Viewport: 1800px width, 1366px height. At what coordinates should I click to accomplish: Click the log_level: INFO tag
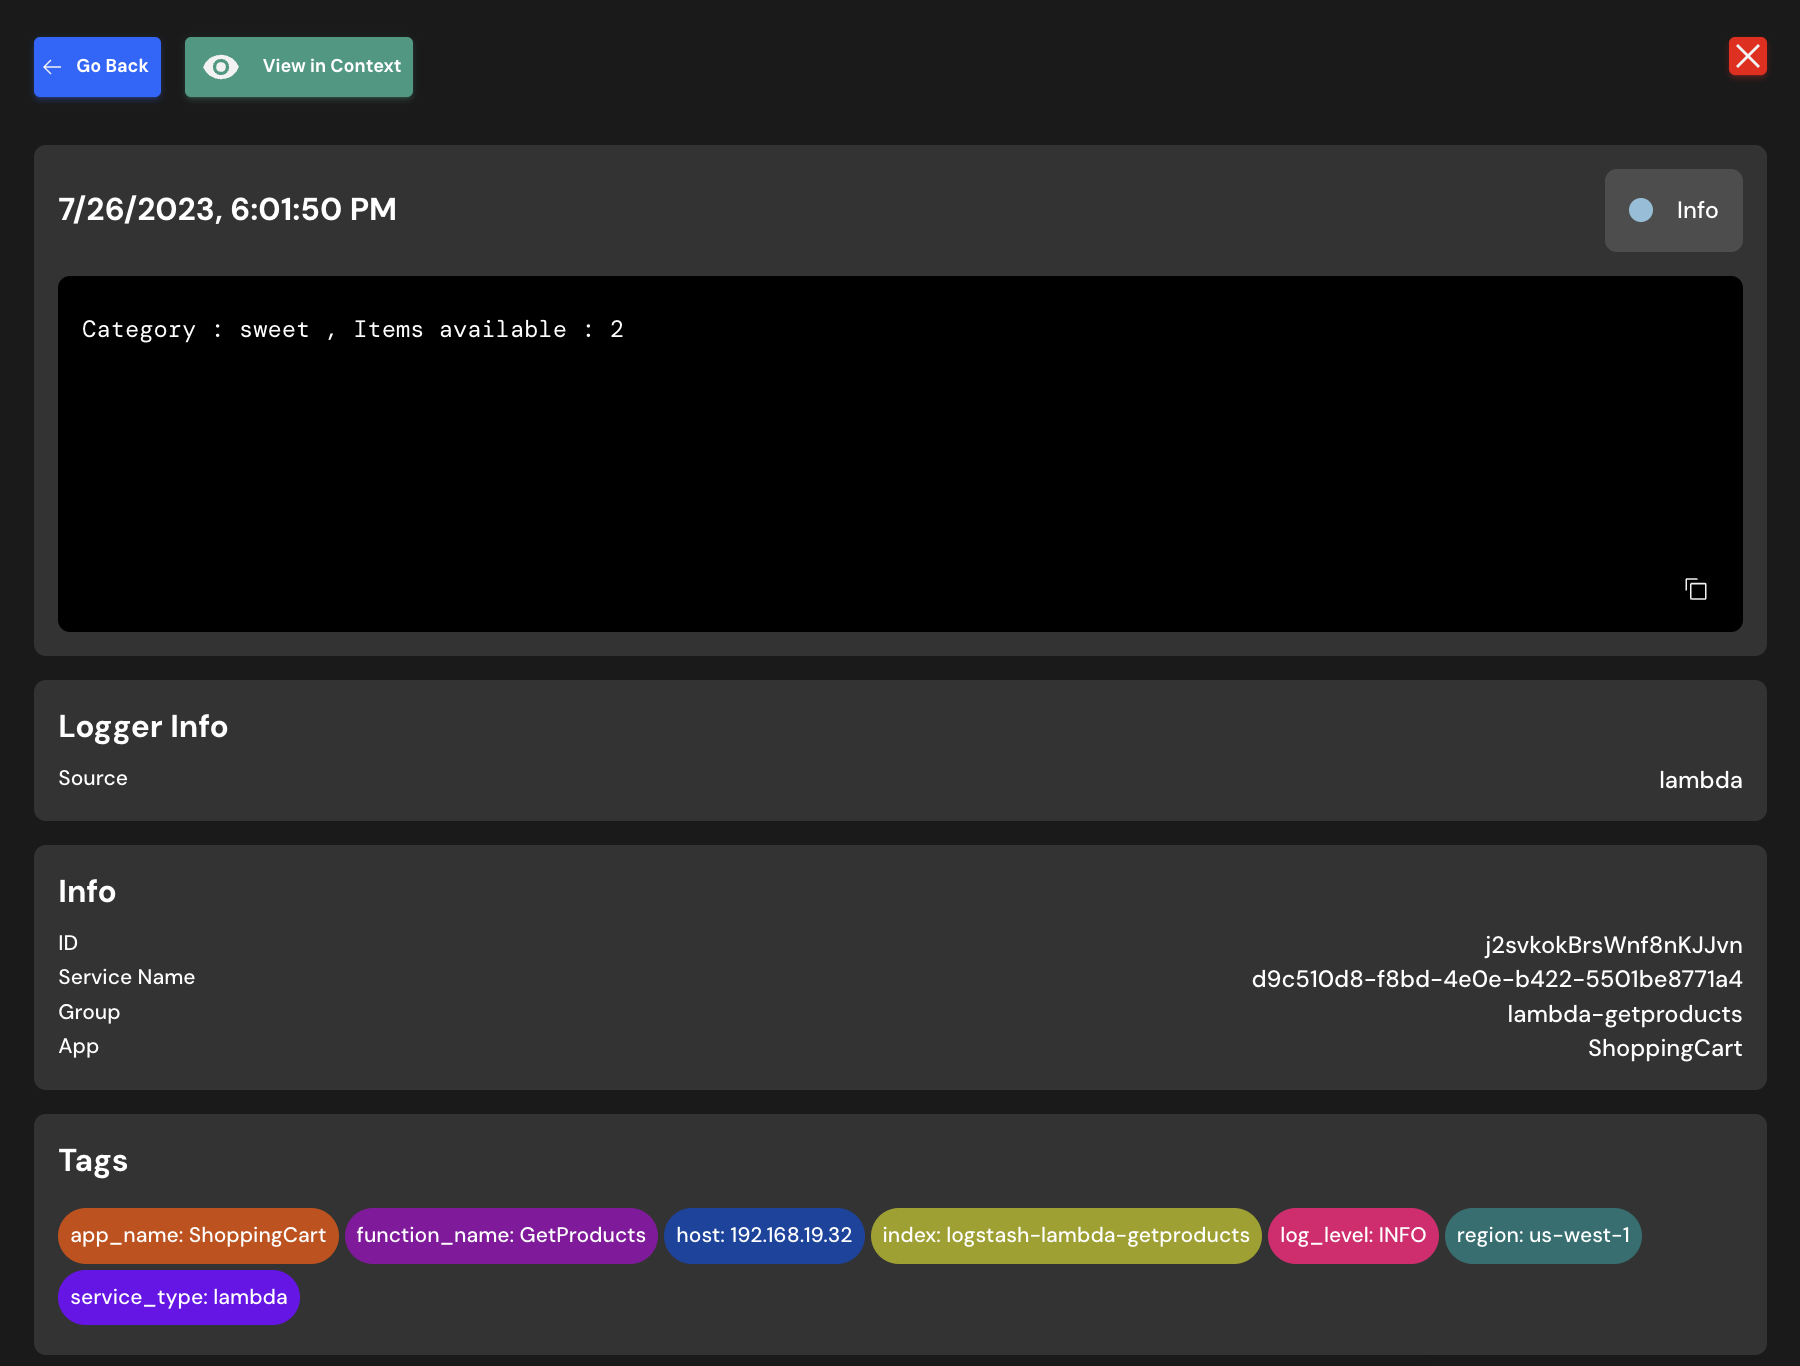coord(1353,1236)
